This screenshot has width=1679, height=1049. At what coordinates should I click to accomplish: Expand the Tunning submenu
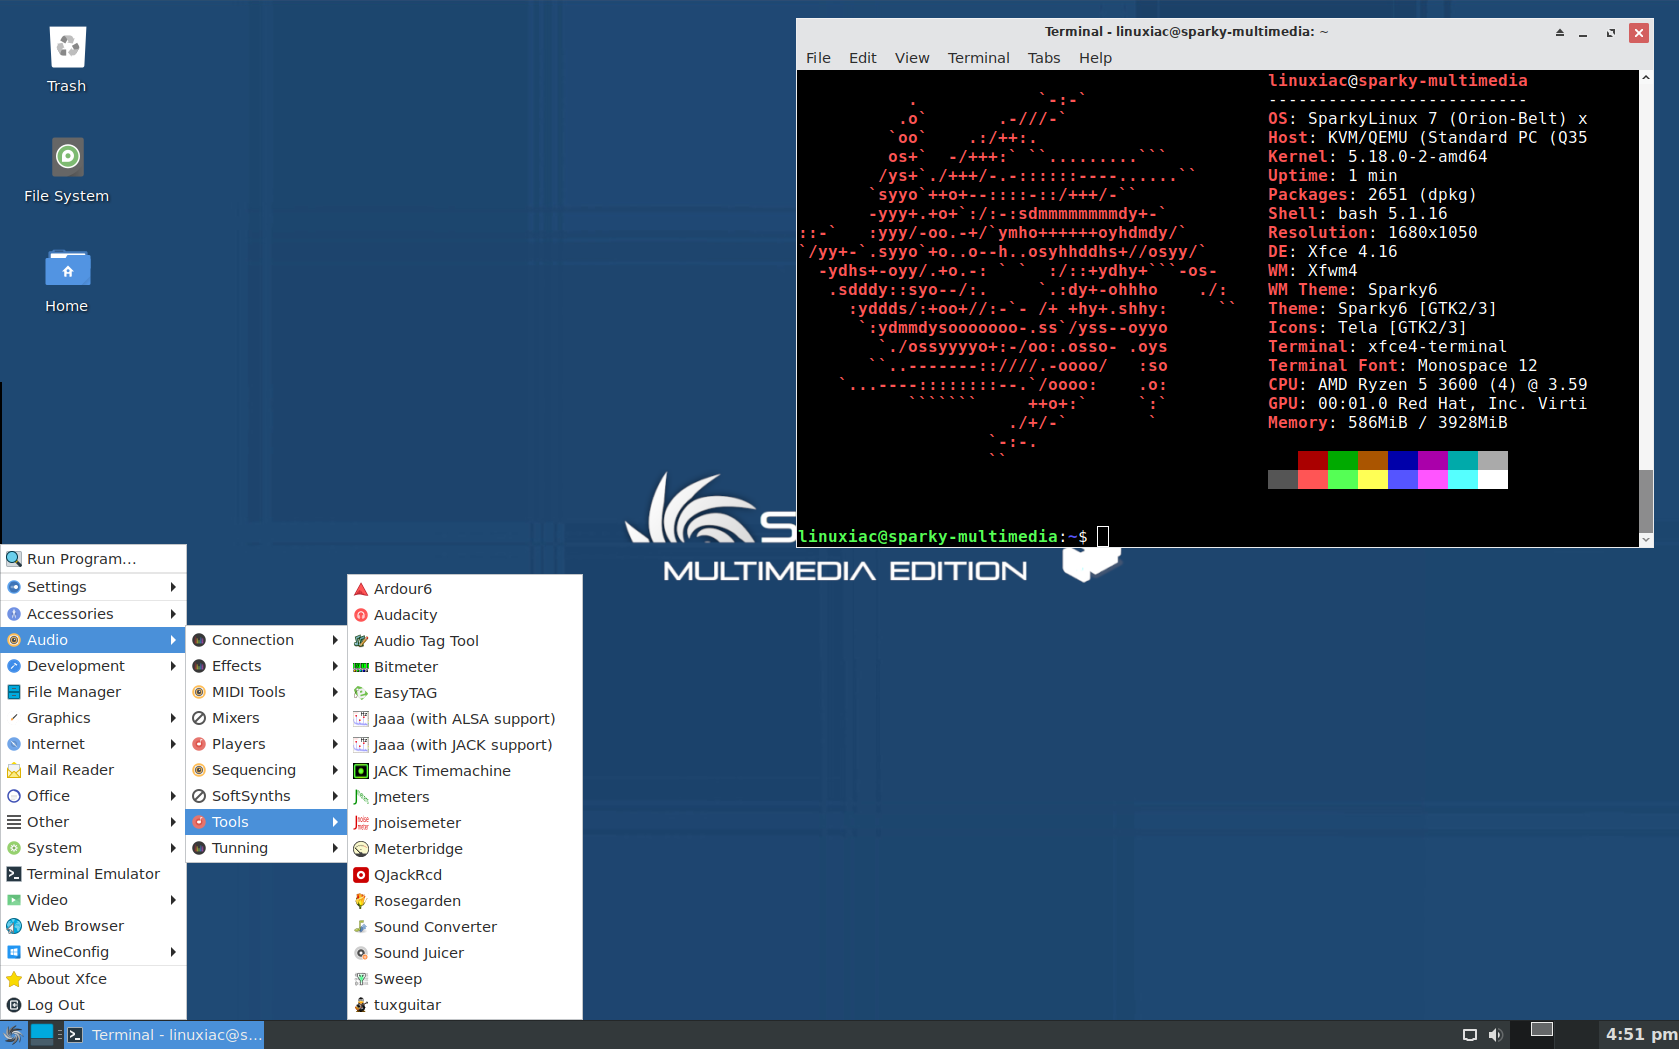(x=266, y=848)
